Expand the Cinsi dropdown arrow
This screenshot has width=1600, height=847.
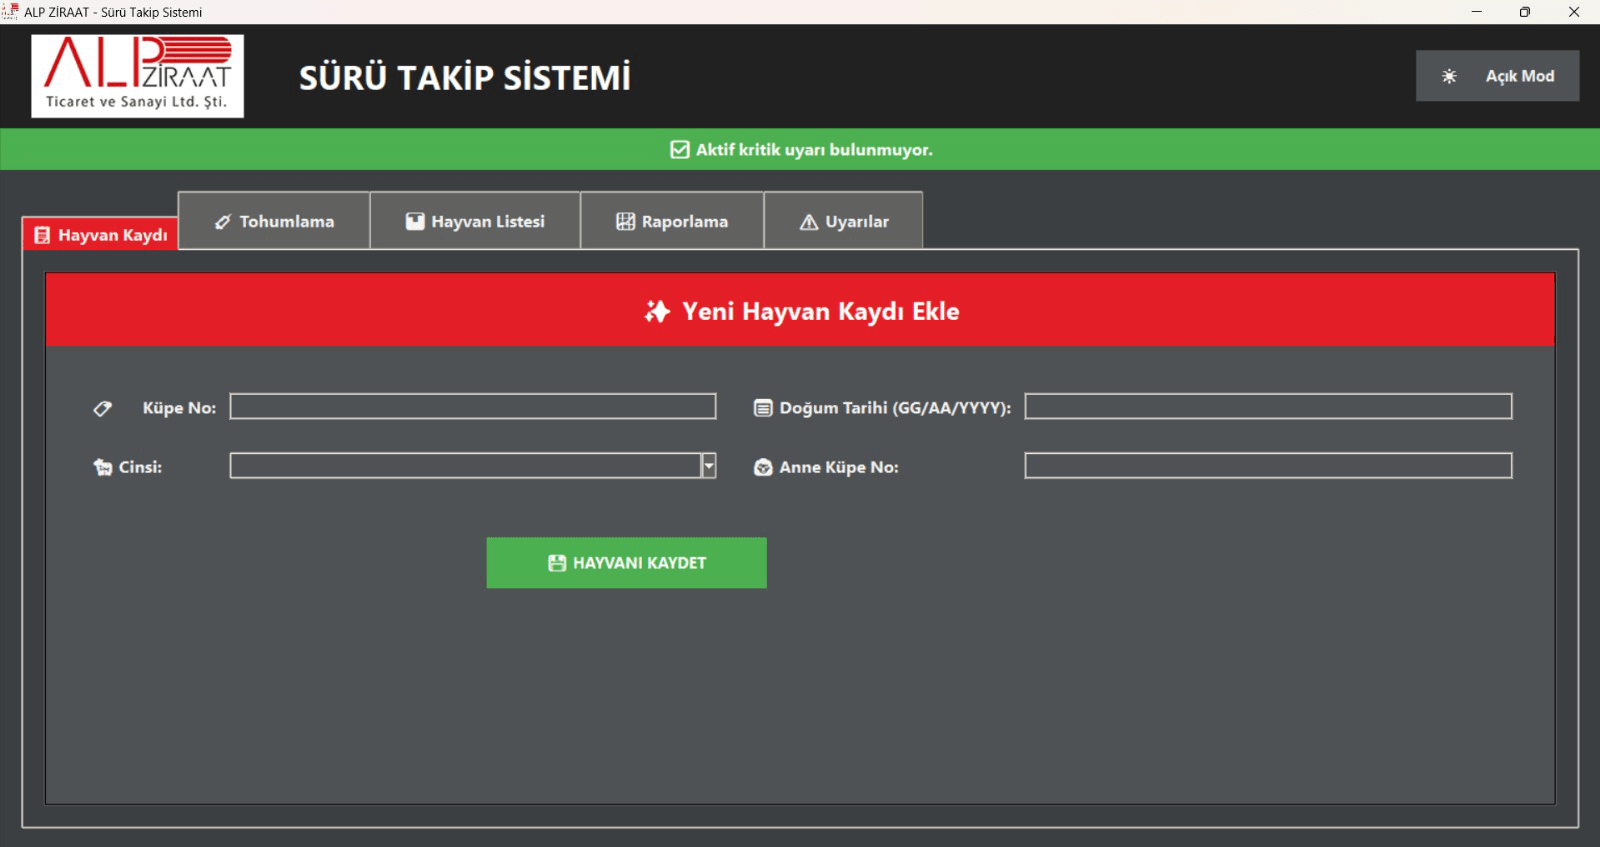pyautogui.click(x=709, y=466)
